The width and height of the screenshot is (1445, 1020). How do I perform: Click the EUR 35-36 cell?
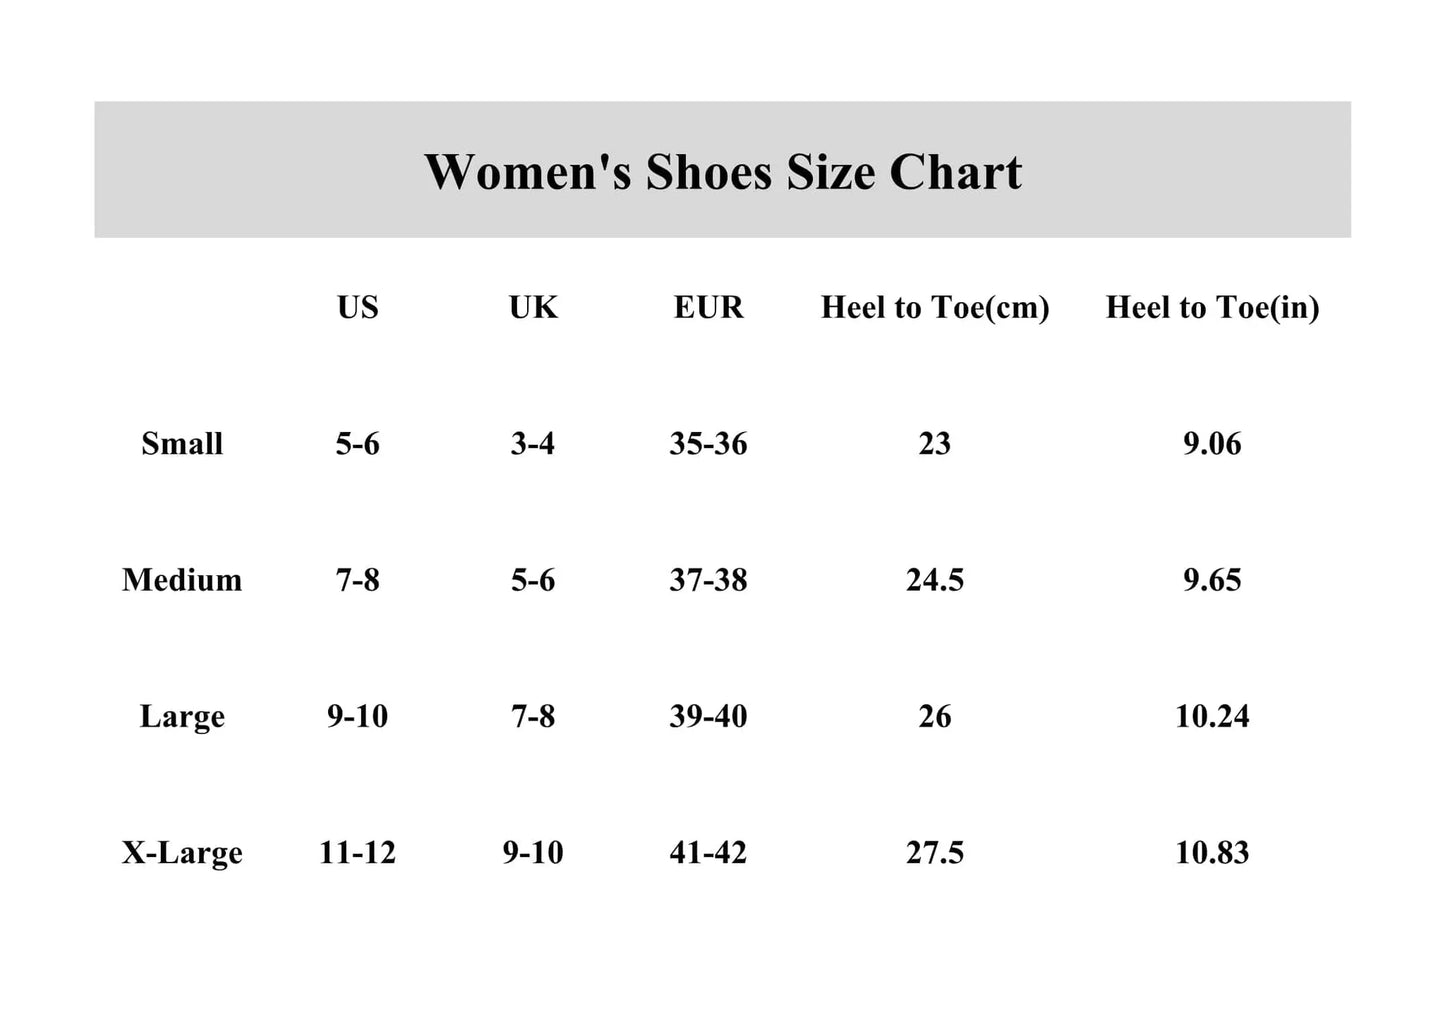tap(708, 443)
